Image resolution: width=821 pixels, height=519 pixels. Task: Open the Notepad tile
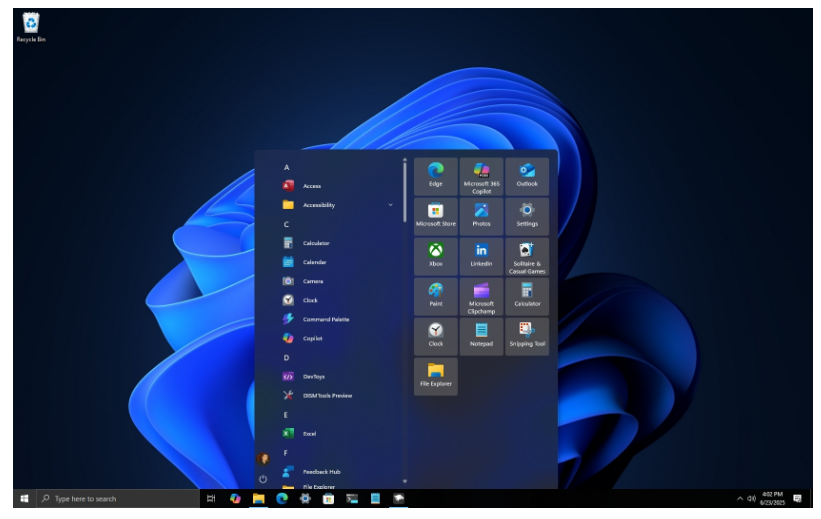(481, 335)
